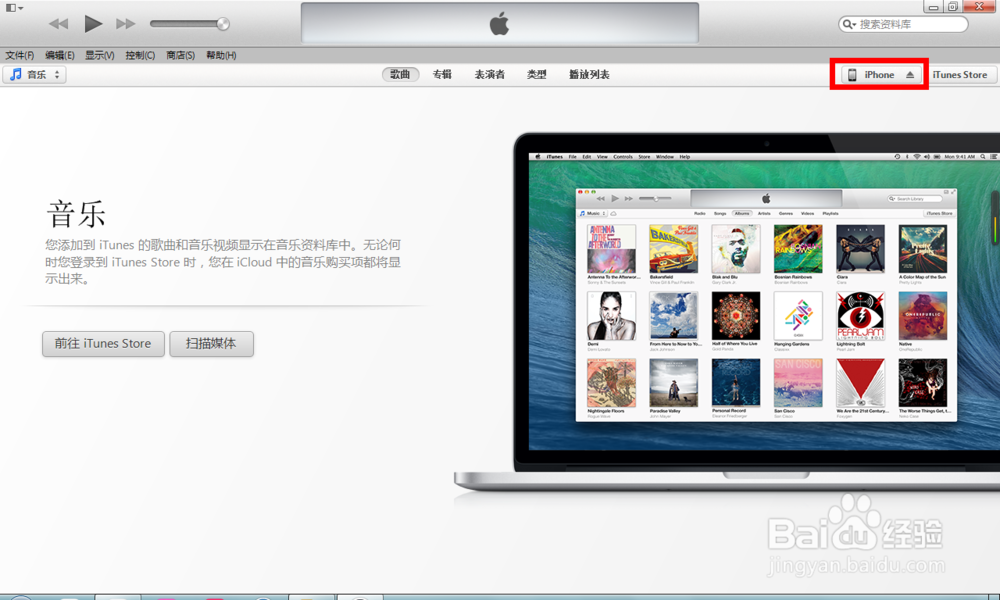Screen dimensions: 1000x600
Task: Open the 控制(C) menu
Action: tap(140, 55)
